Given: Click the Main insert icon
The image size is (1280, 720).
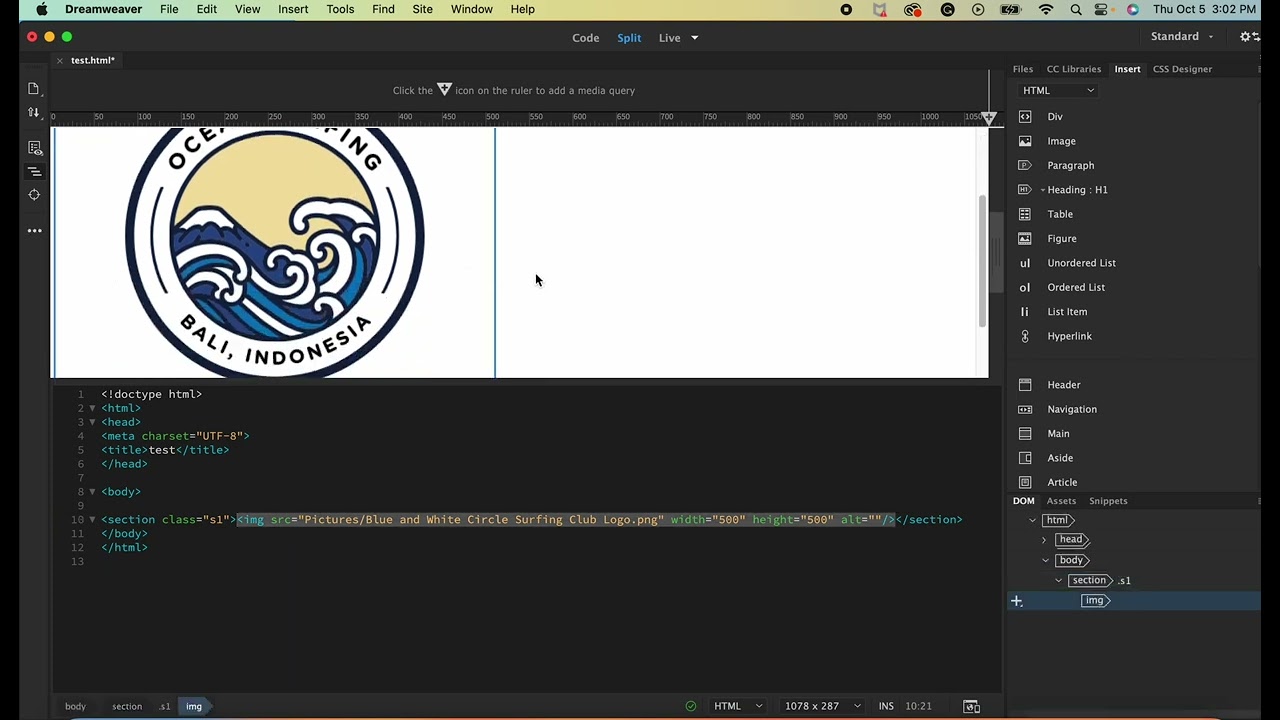Looking at the screenshot, I should 1025,434.
